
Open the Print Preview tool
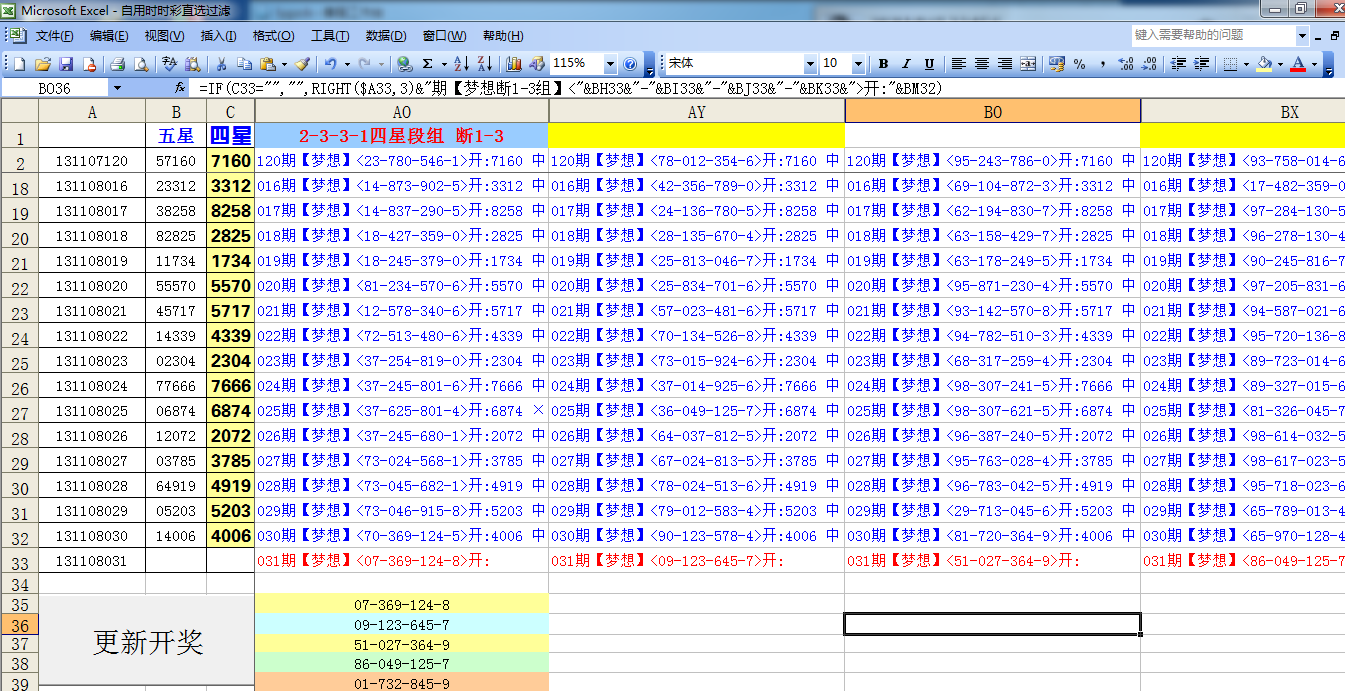[140, 64]
